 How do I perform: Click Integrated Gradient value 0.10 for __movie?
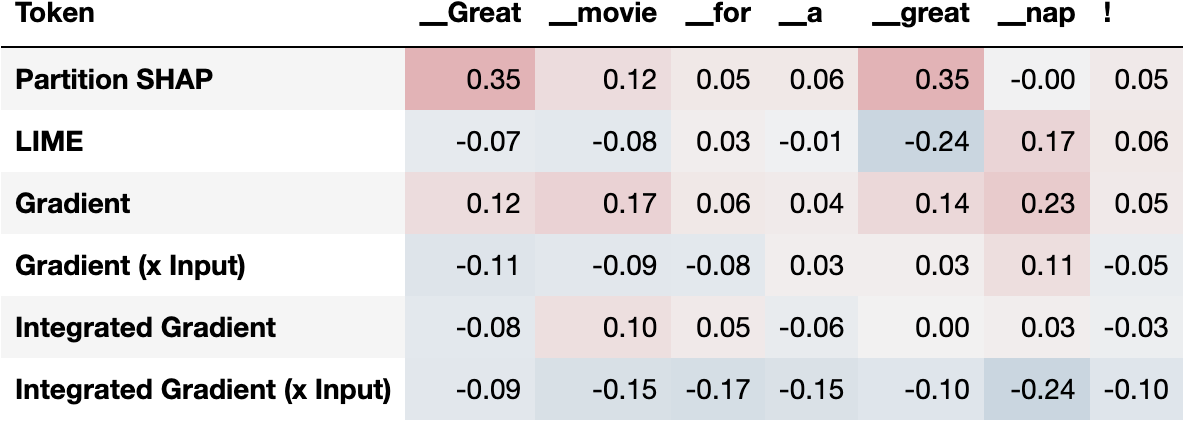630,328
